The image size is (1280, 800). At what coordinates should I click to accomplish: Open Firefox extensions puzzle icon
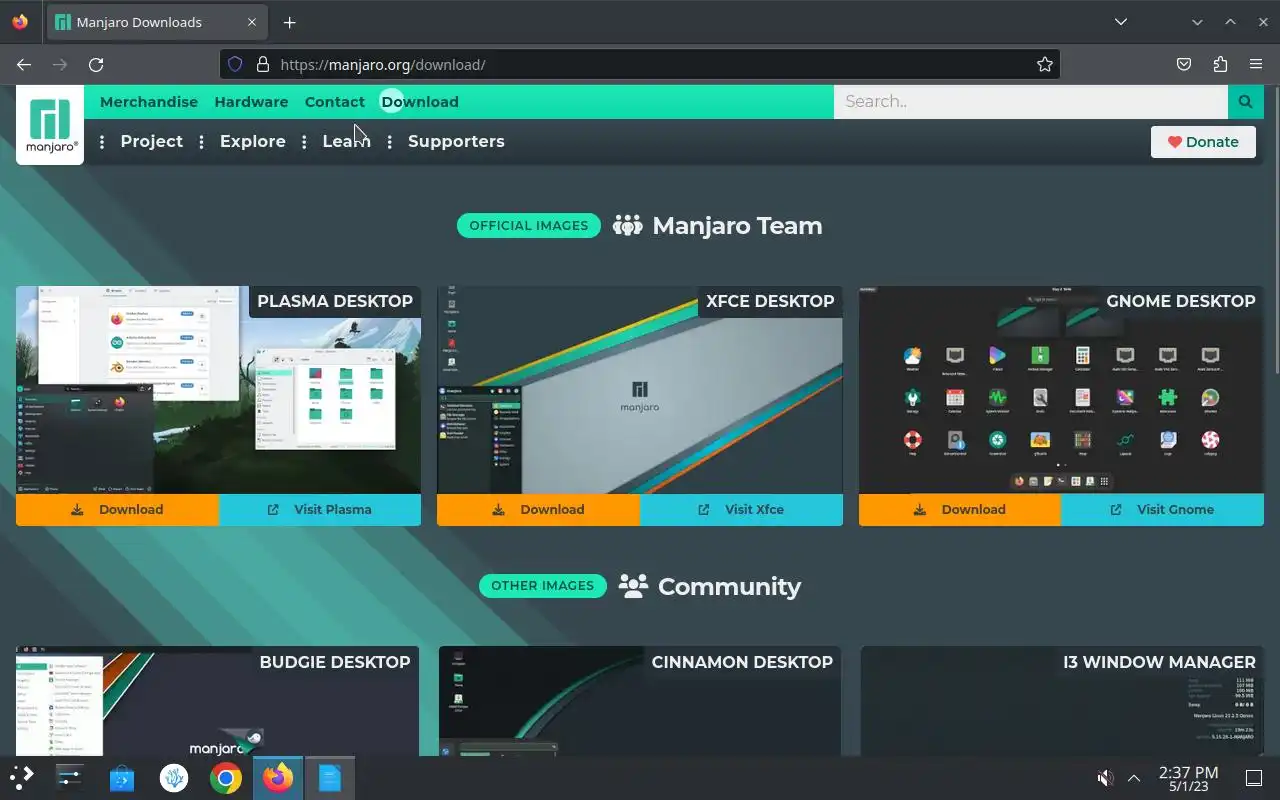1220,64
